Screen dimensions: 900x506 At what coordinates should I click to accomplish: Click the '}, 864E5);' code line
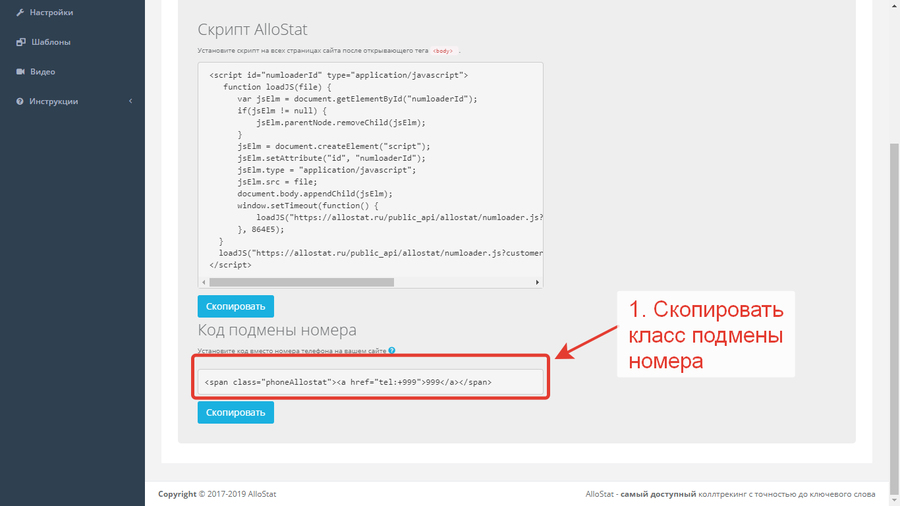click(261, 229)
